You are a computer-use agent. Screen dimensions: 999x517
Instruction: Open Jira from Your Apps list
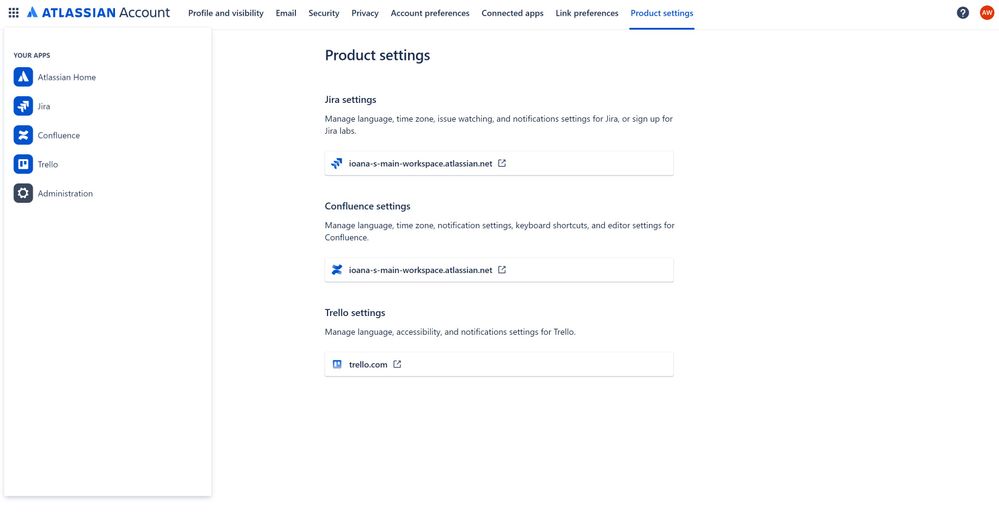(x=44, y=106)
